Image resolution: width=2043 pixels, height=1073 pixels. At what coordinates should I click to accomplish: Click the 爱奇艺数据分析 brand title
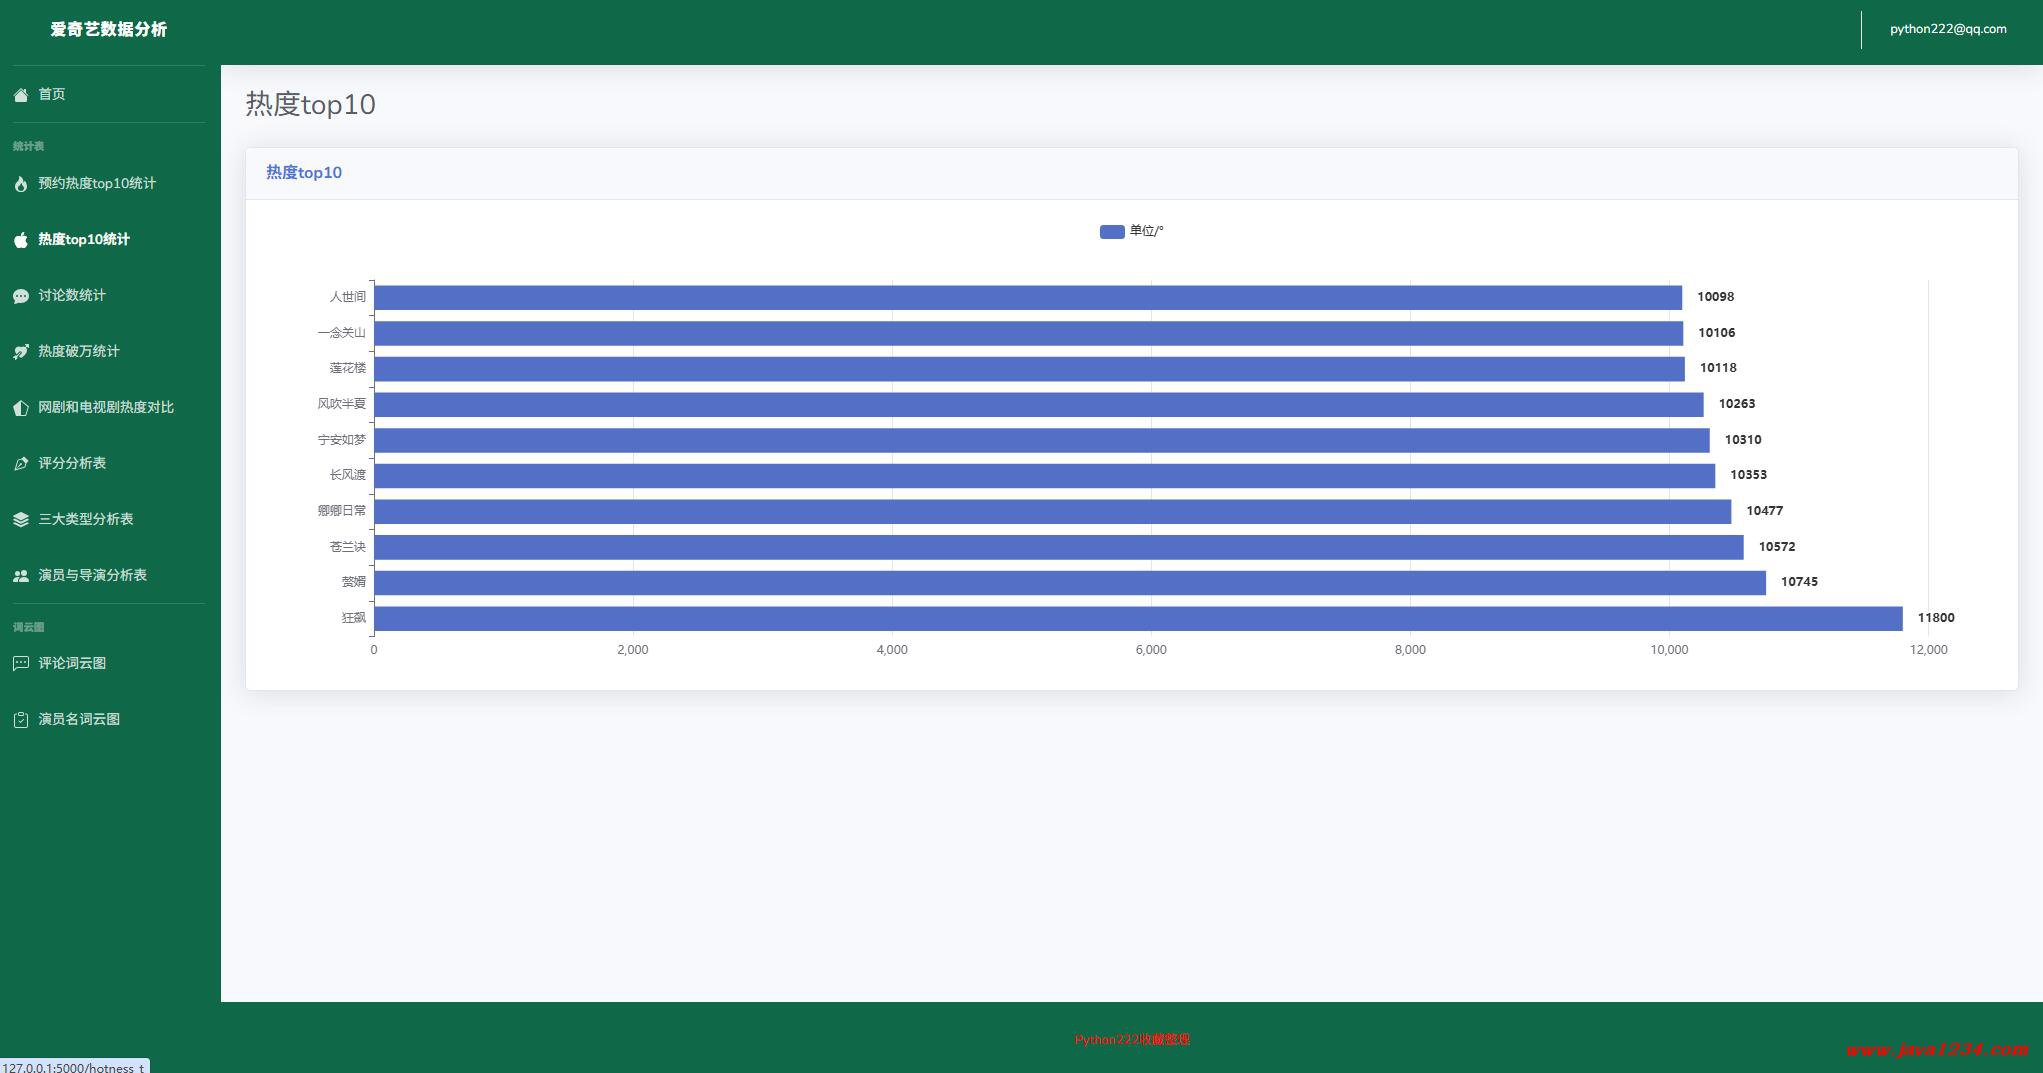109,29
